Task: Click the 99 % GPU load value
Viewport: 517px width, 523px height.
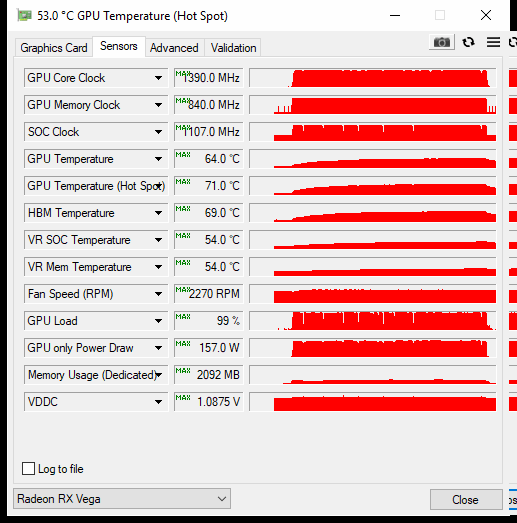Action: (x=209, y=321)
